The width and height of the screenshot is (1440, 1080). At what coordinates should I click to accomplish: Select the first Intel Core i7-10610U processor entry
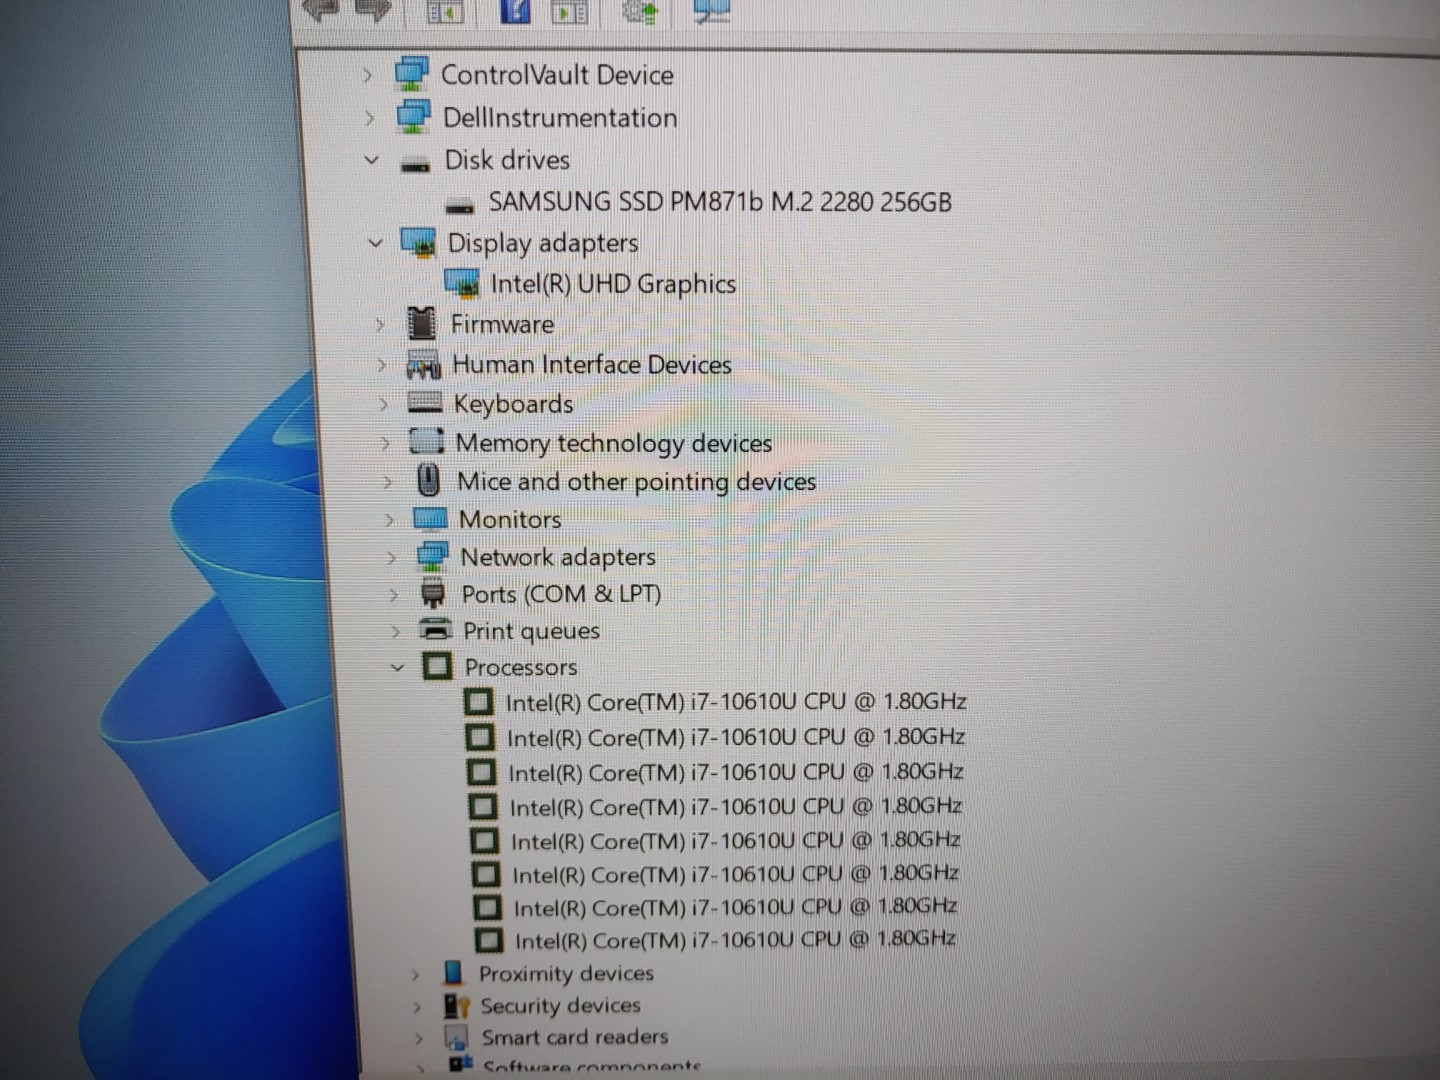click(x=735, y=702)
